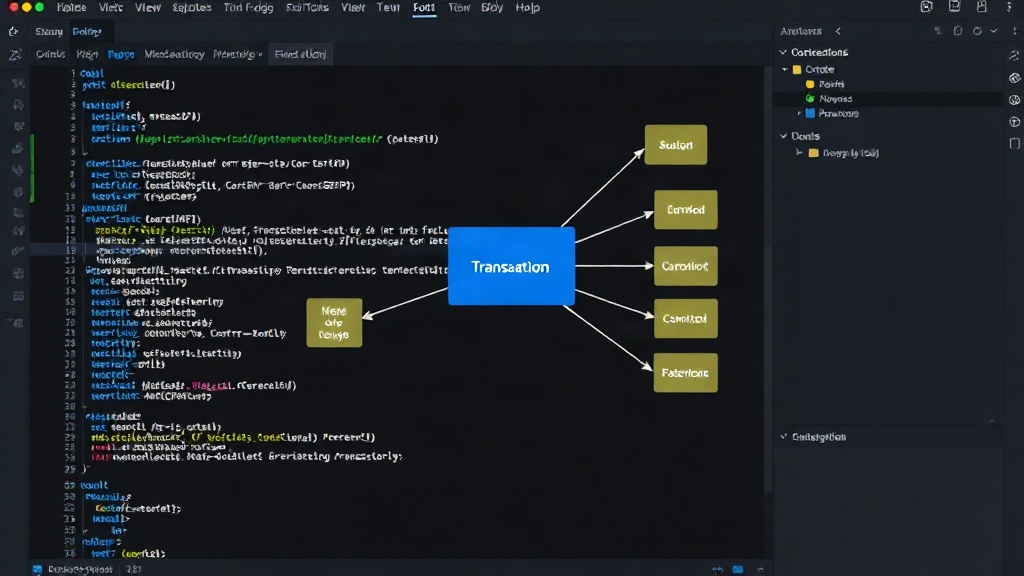Expand the blue Prnaoone folder
This screenshot has height=576, width=1024.
(x=799, y=114)
